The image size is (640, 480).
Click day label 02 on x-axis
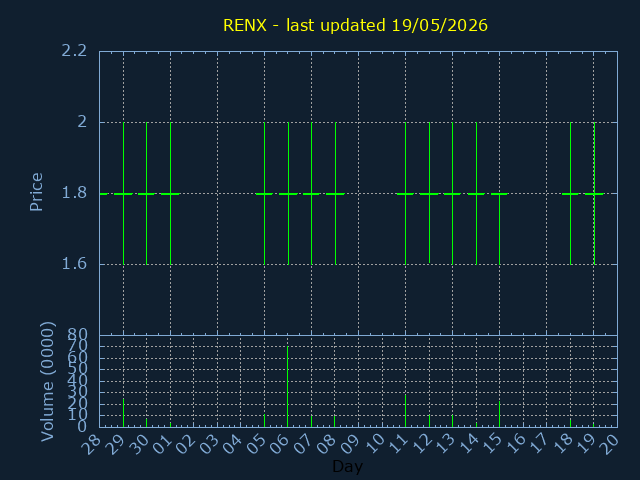click(x=185, y=444)
